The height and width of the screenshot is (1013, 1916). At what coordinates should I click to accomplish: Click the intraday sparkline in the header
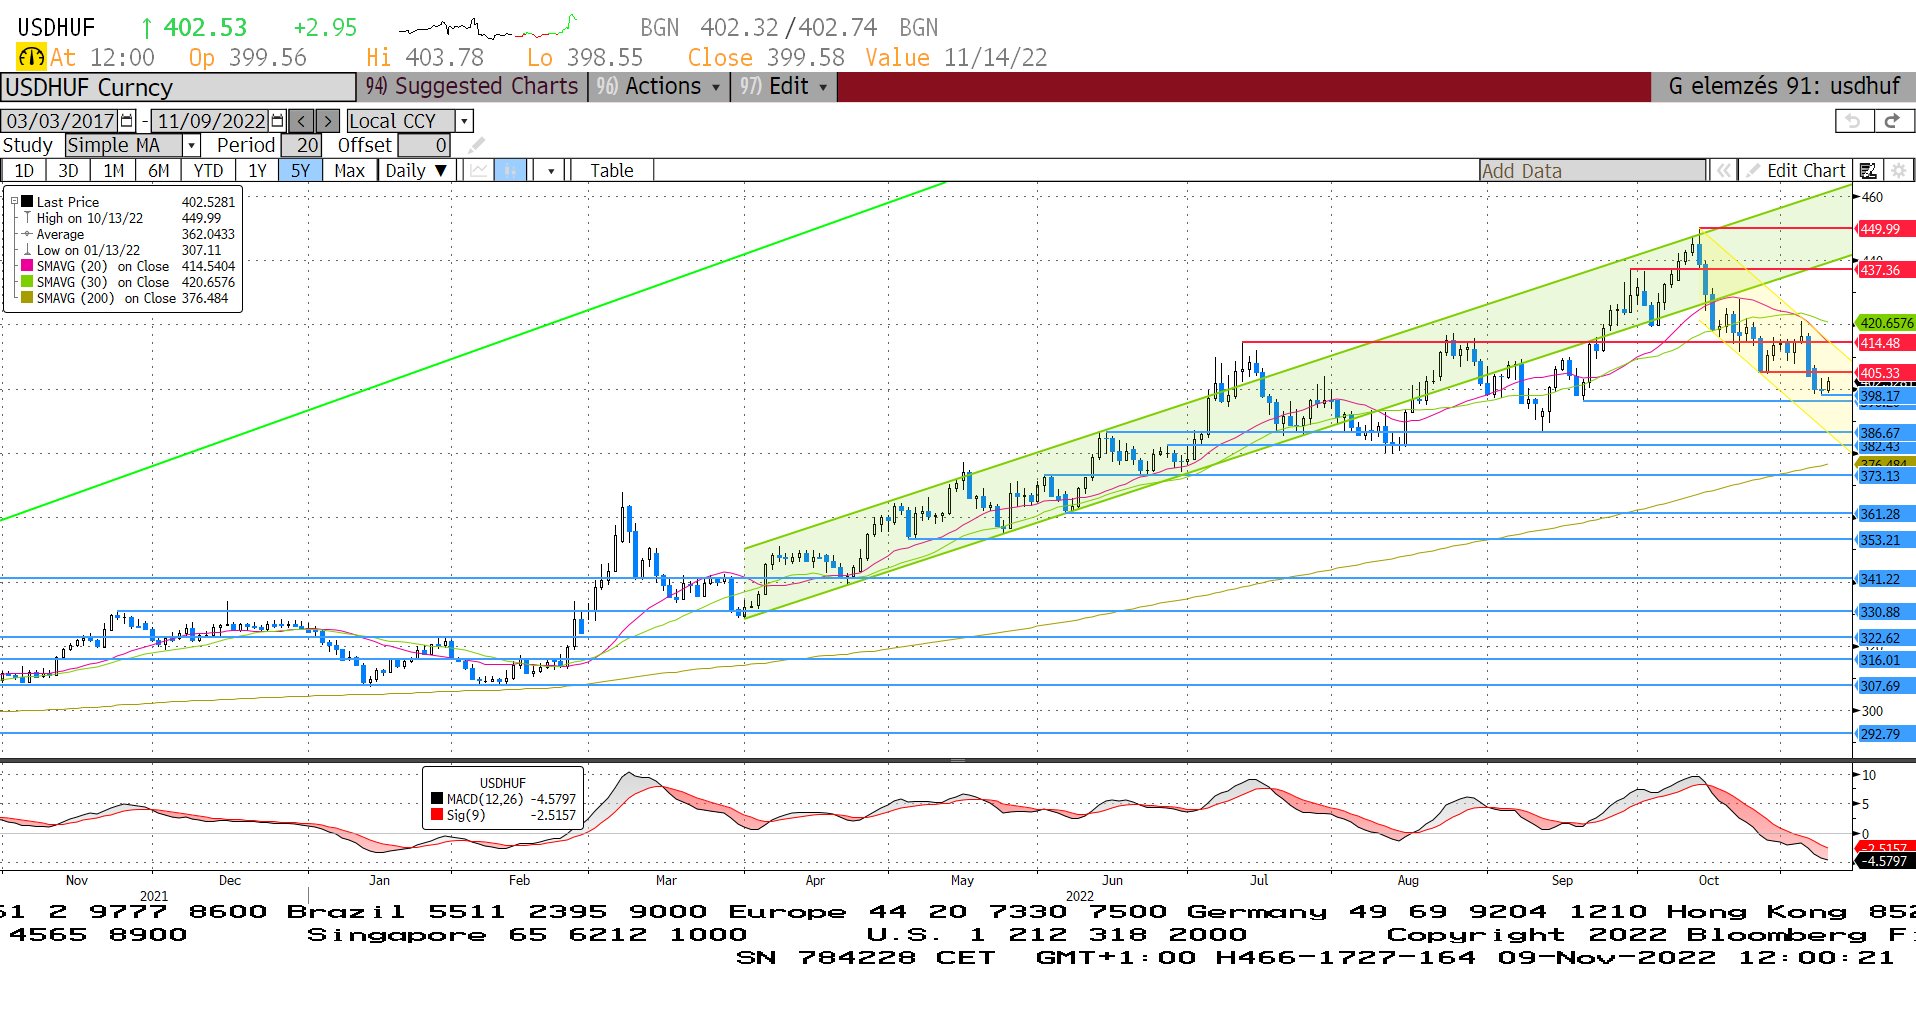pos(488,27)
